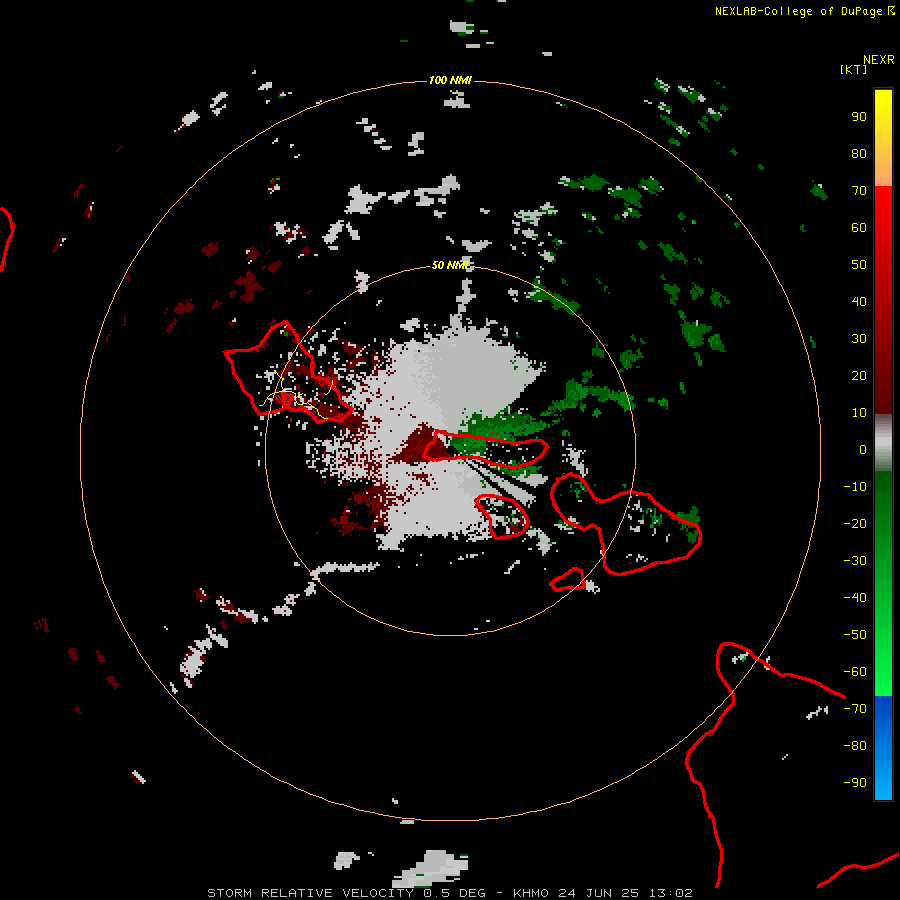The height and width of the screenshot is (900, 900).
Task: Click the 50 NMI range ring label
Action: [450, 265]
